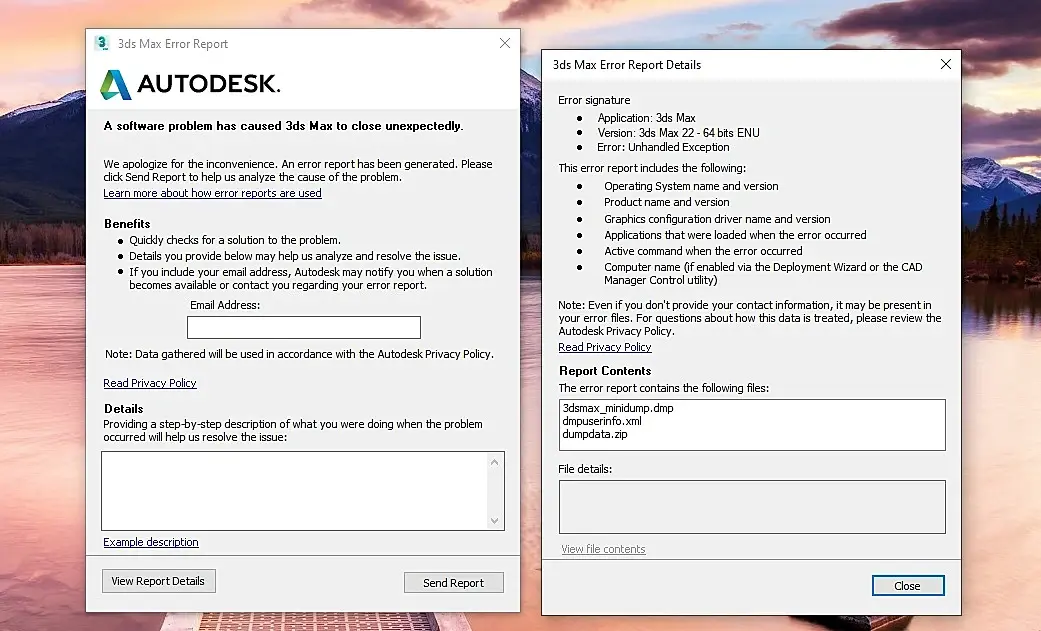
Task: Click the 'Active command when the error occurred' item
Action: pos(703,251)
